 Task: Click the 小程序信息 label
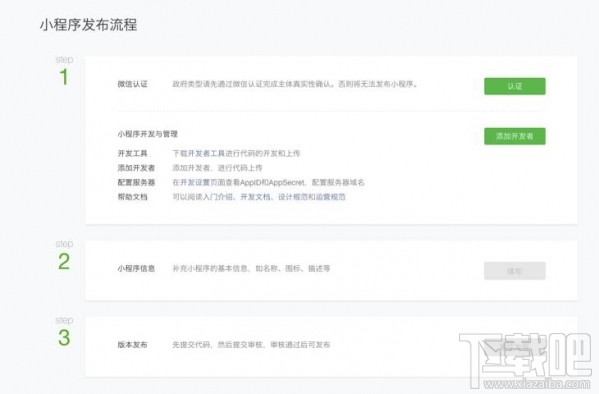point(136,268)
